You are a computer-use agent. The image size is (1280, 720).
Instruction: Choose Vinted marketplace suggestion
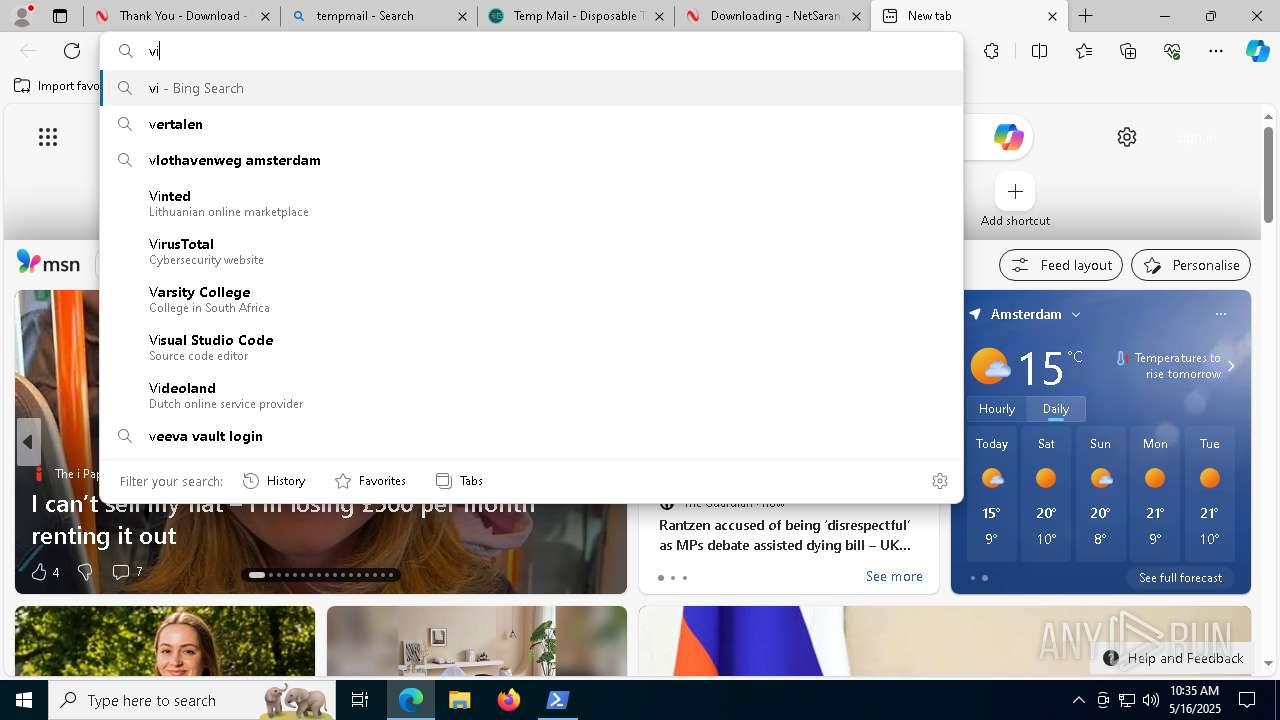531,203
